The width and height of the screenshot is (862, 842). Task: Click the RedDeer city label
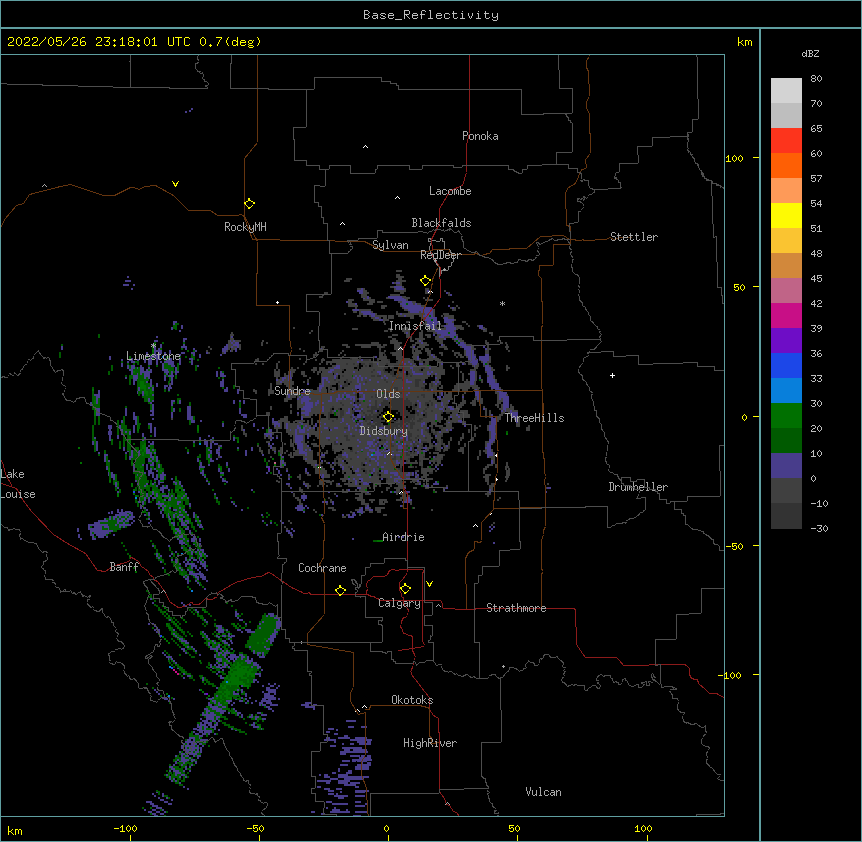[440, 255]
